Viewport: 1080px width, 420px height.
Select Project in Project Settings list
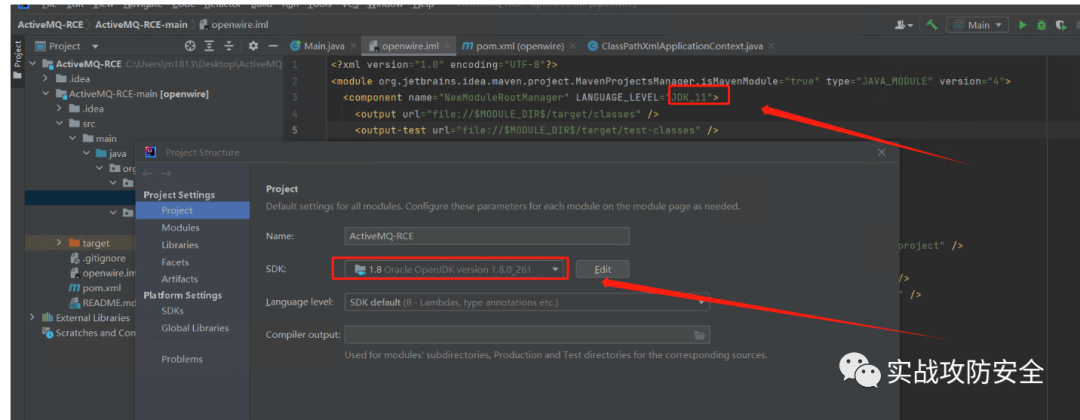click(x=193, y=211)
